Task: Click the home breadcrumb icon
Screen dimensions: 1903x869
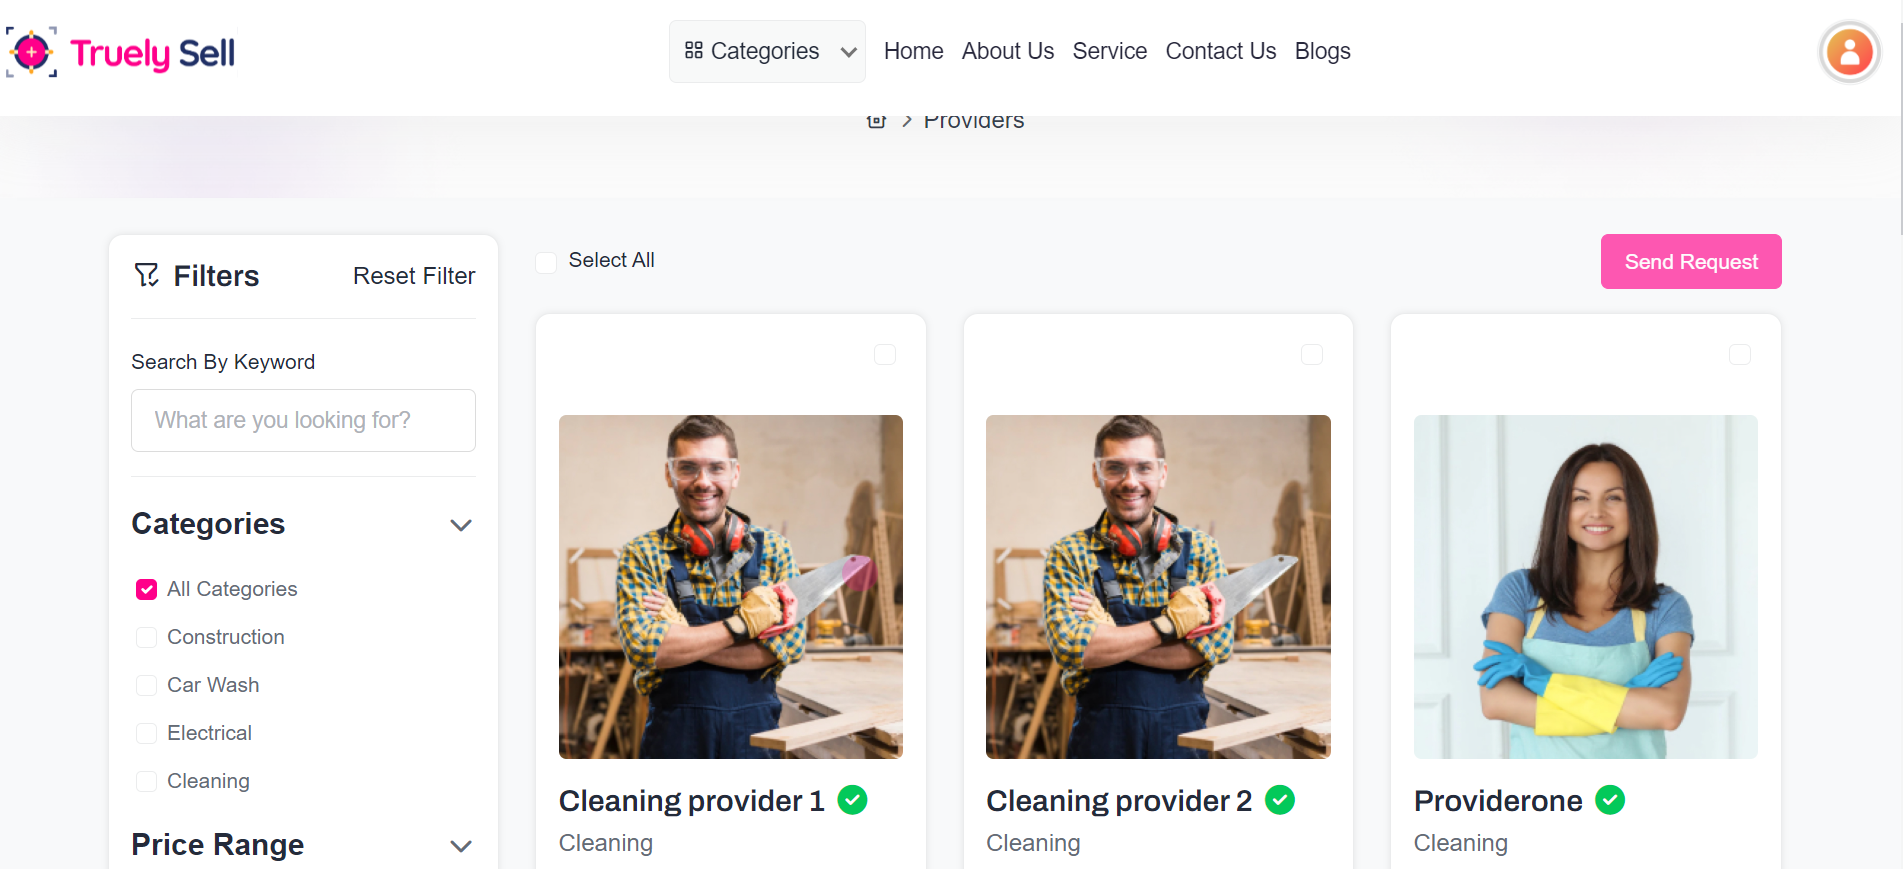Action: (x=877, y=121)
